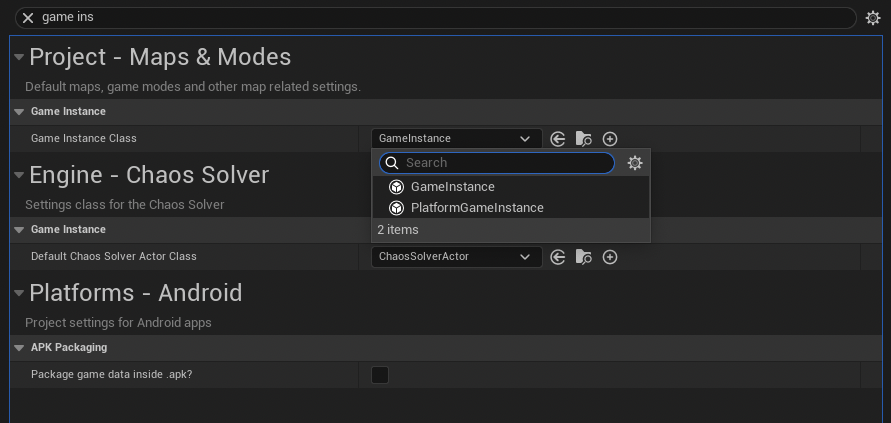Viewport: 891px width, 423px height.
Task: Collapse the Game Instance category under Maps & Modes
Action: click(x=19, y=112)
